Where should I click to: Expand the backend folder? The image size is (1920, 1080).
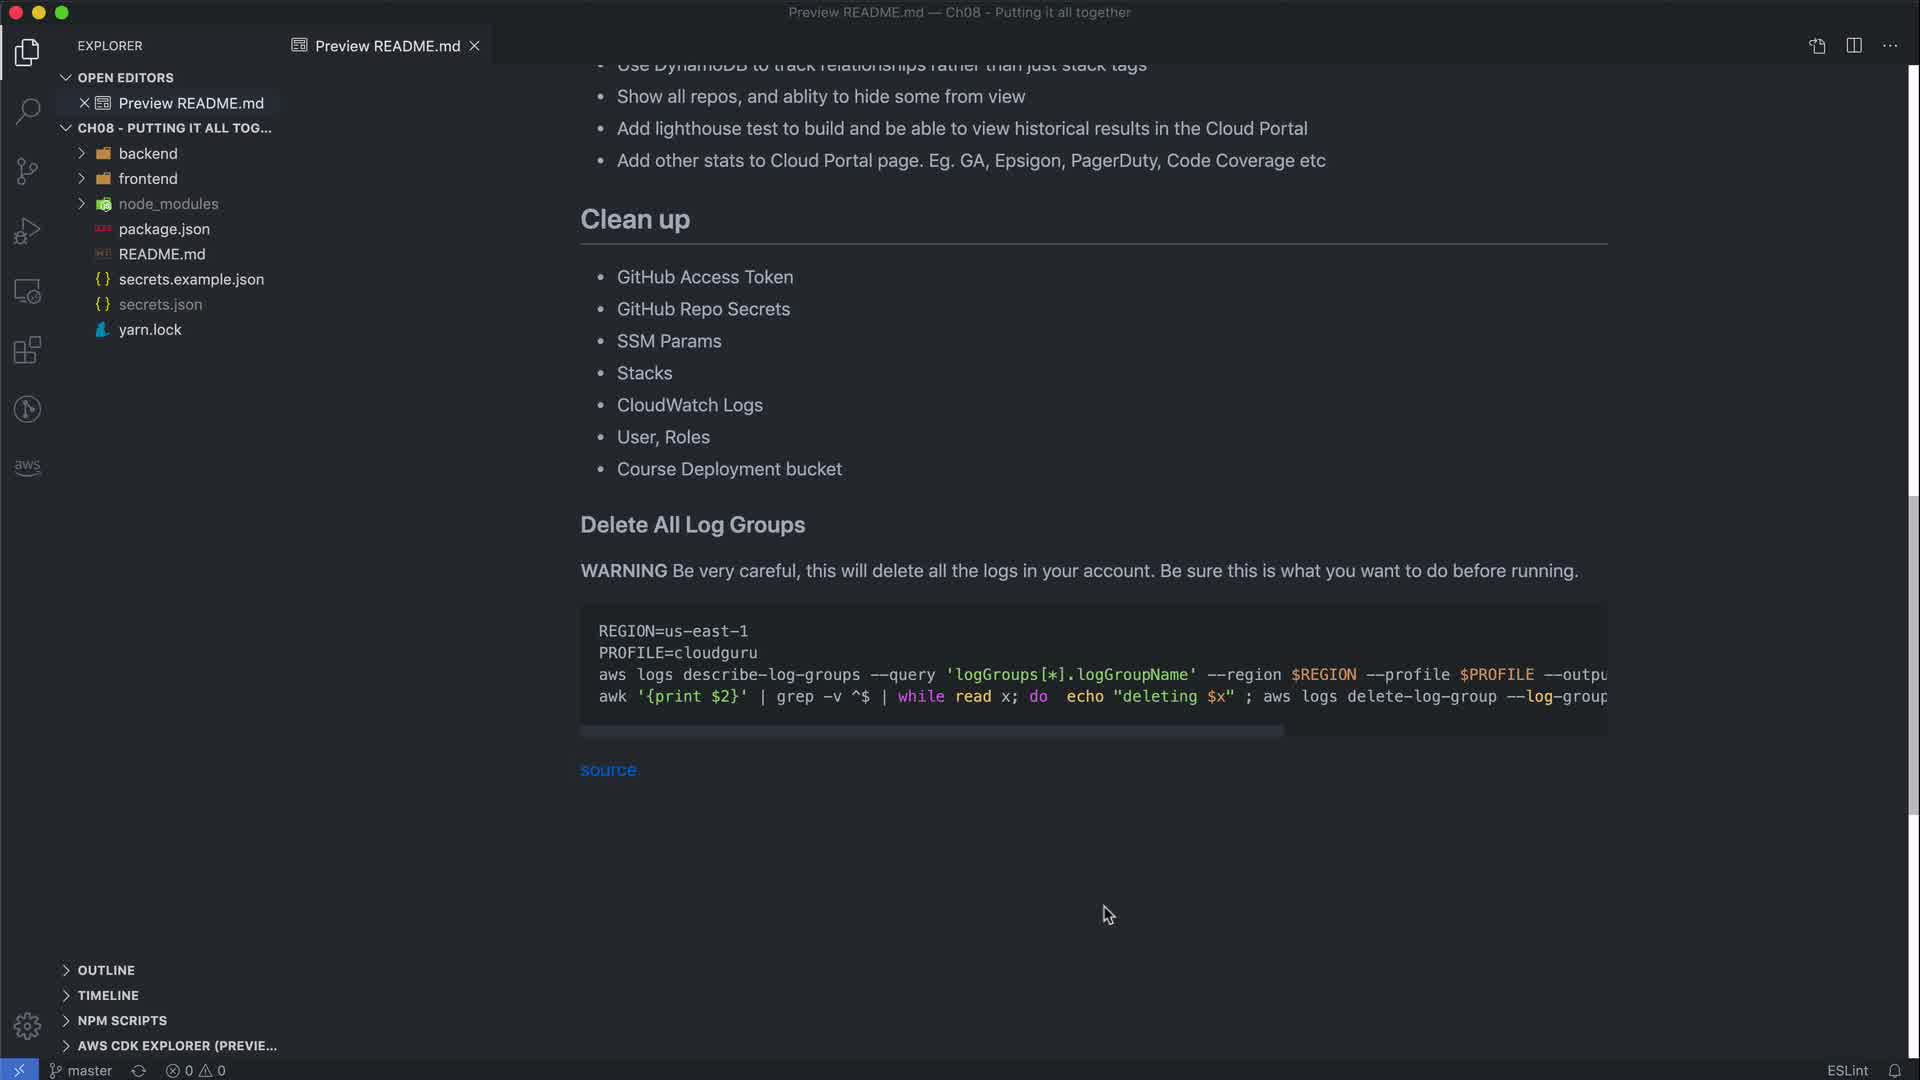point(147,153)
